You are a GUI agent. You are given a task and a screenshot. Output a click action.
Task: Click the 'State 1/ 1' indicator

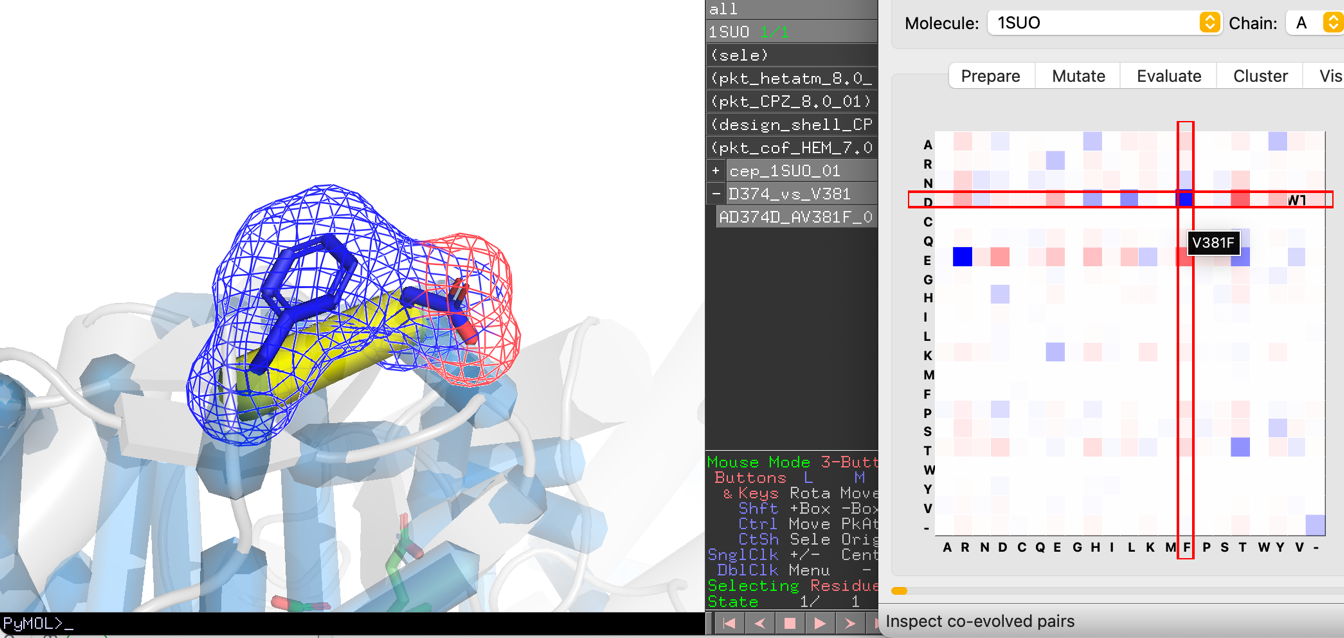coord(785,602)
